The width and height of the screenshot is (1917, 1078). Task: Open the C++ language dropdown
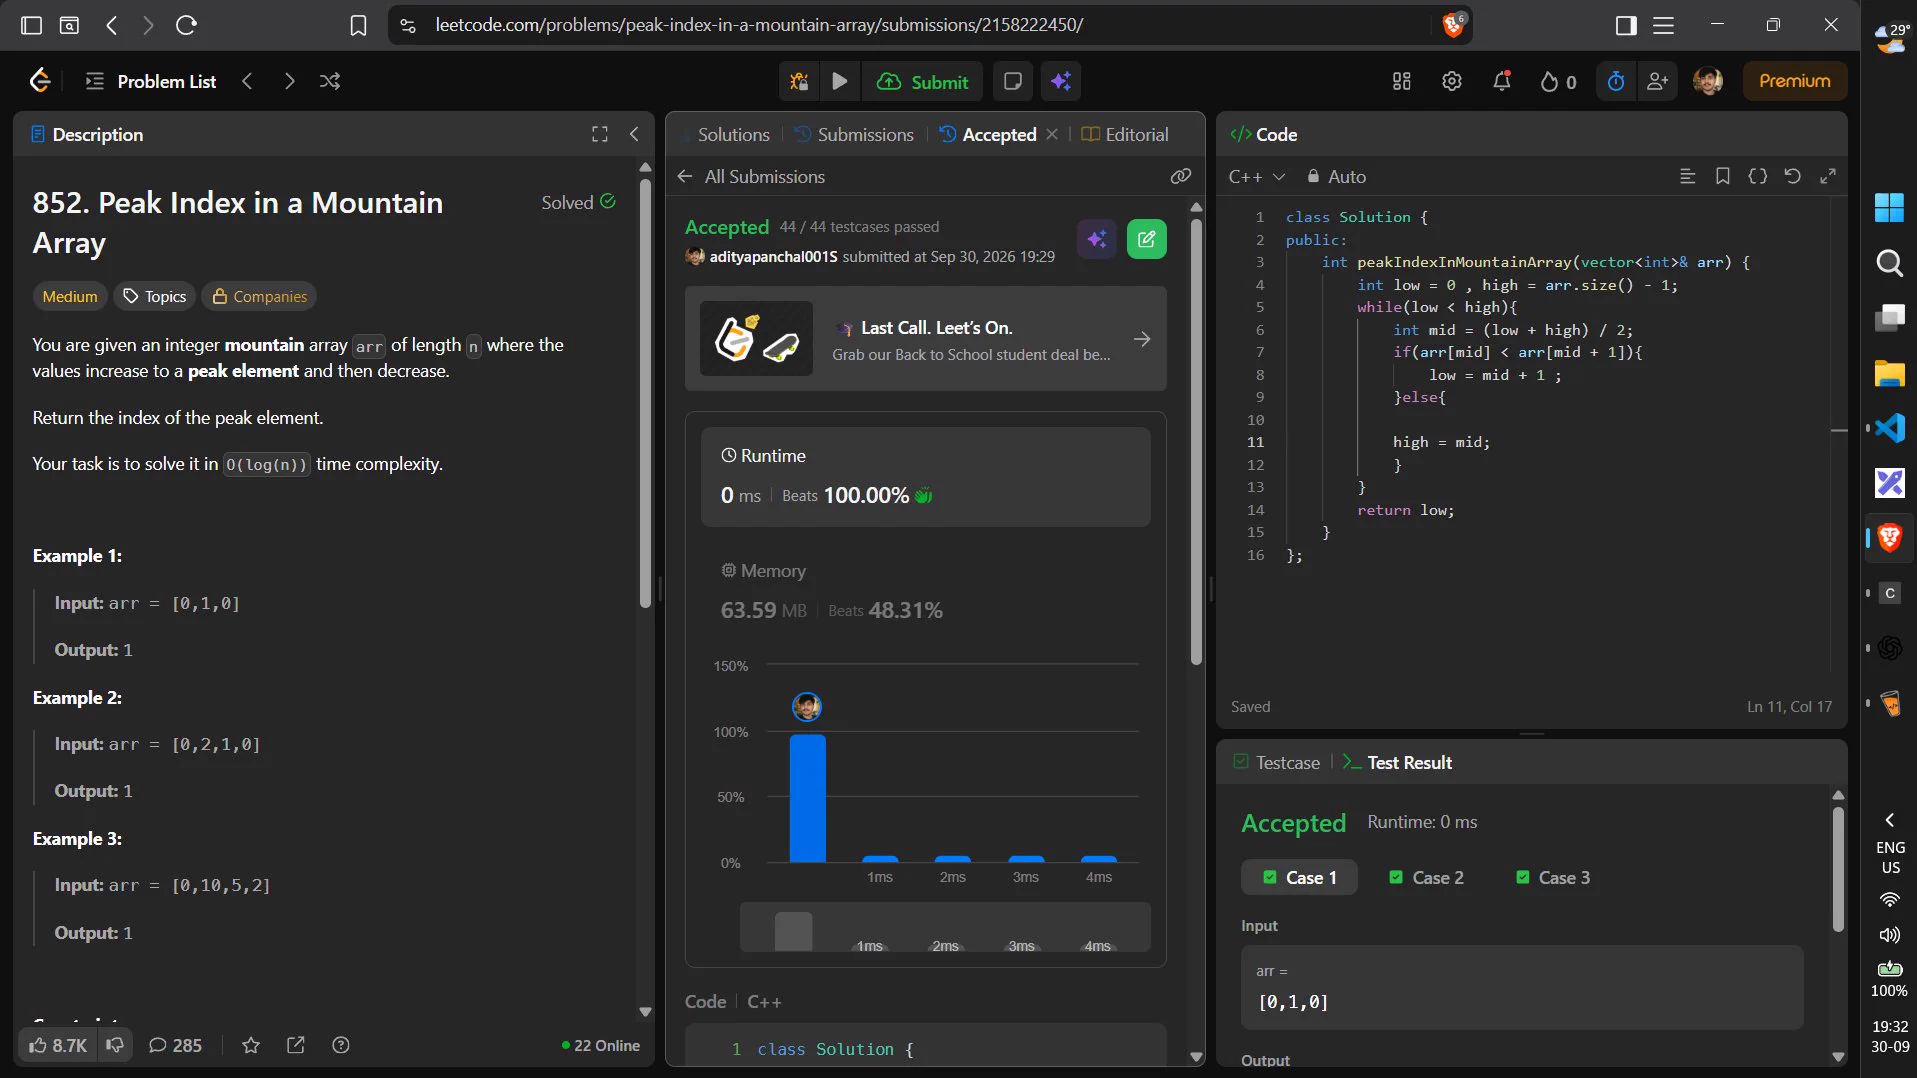tap(1256, 176)
